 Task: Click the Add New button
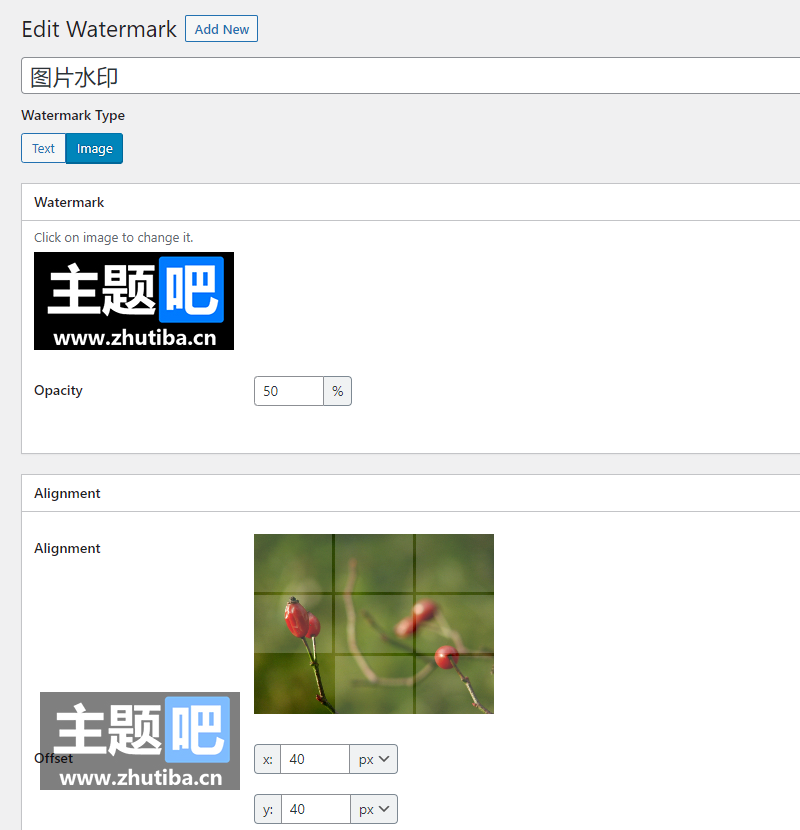pos(221,29)
